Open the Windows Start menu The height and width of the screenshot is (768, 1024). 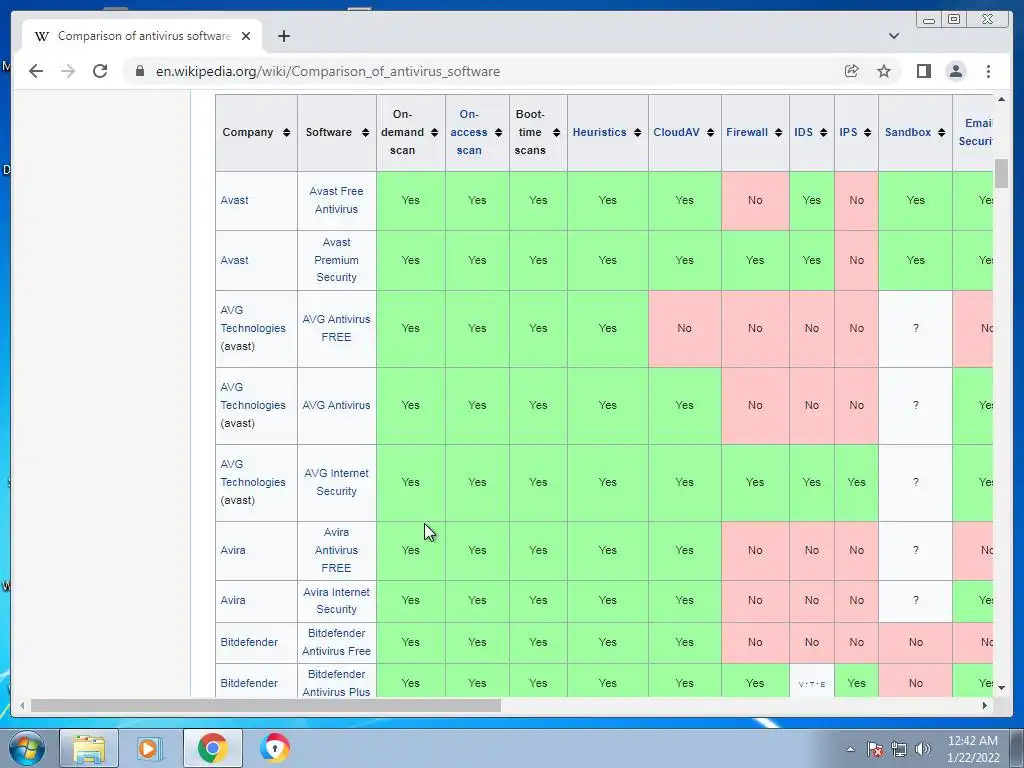(x=27, y=748)
